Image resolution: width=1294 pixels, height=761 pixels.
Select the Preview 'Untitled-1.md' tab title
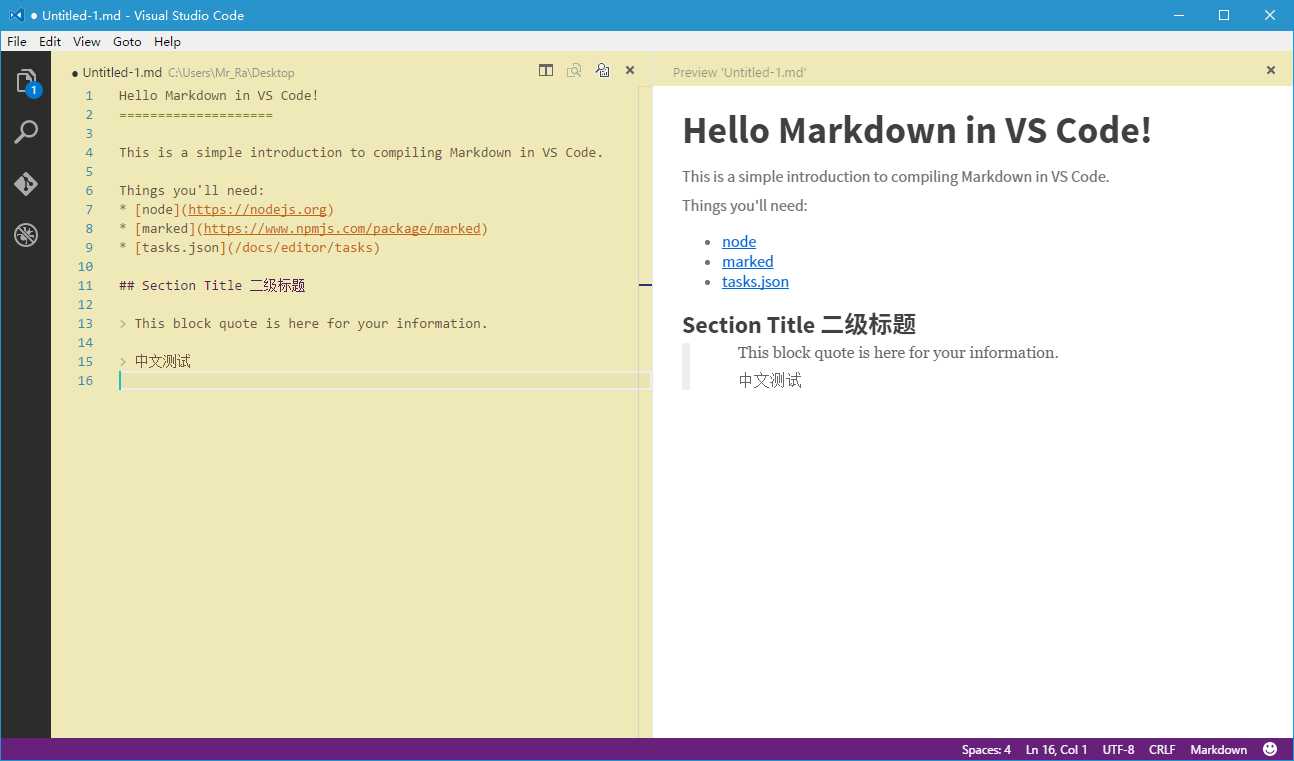739,73
